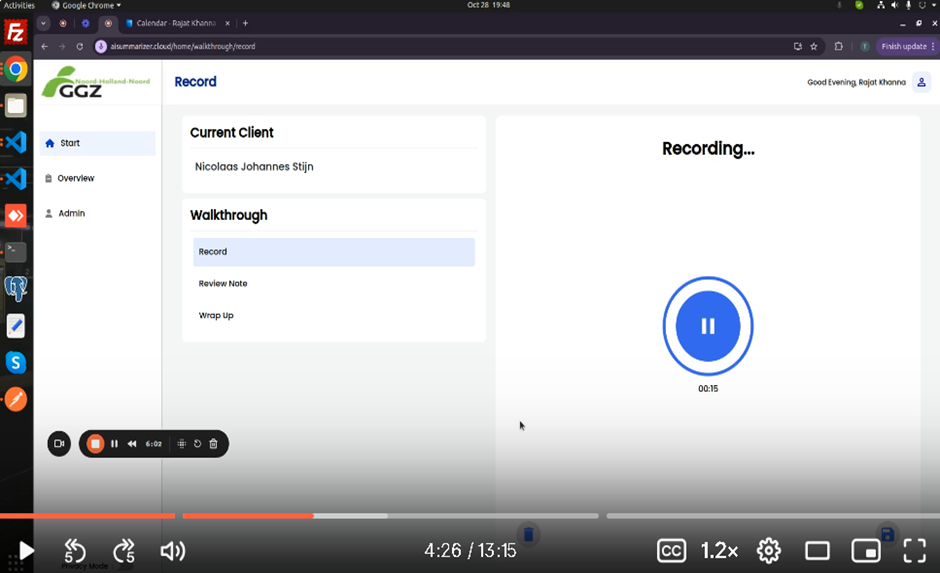This screenshot has width=940, height=573.
Task: Open the Google Chrome app menu in top bar
Action: pos(85,5)
